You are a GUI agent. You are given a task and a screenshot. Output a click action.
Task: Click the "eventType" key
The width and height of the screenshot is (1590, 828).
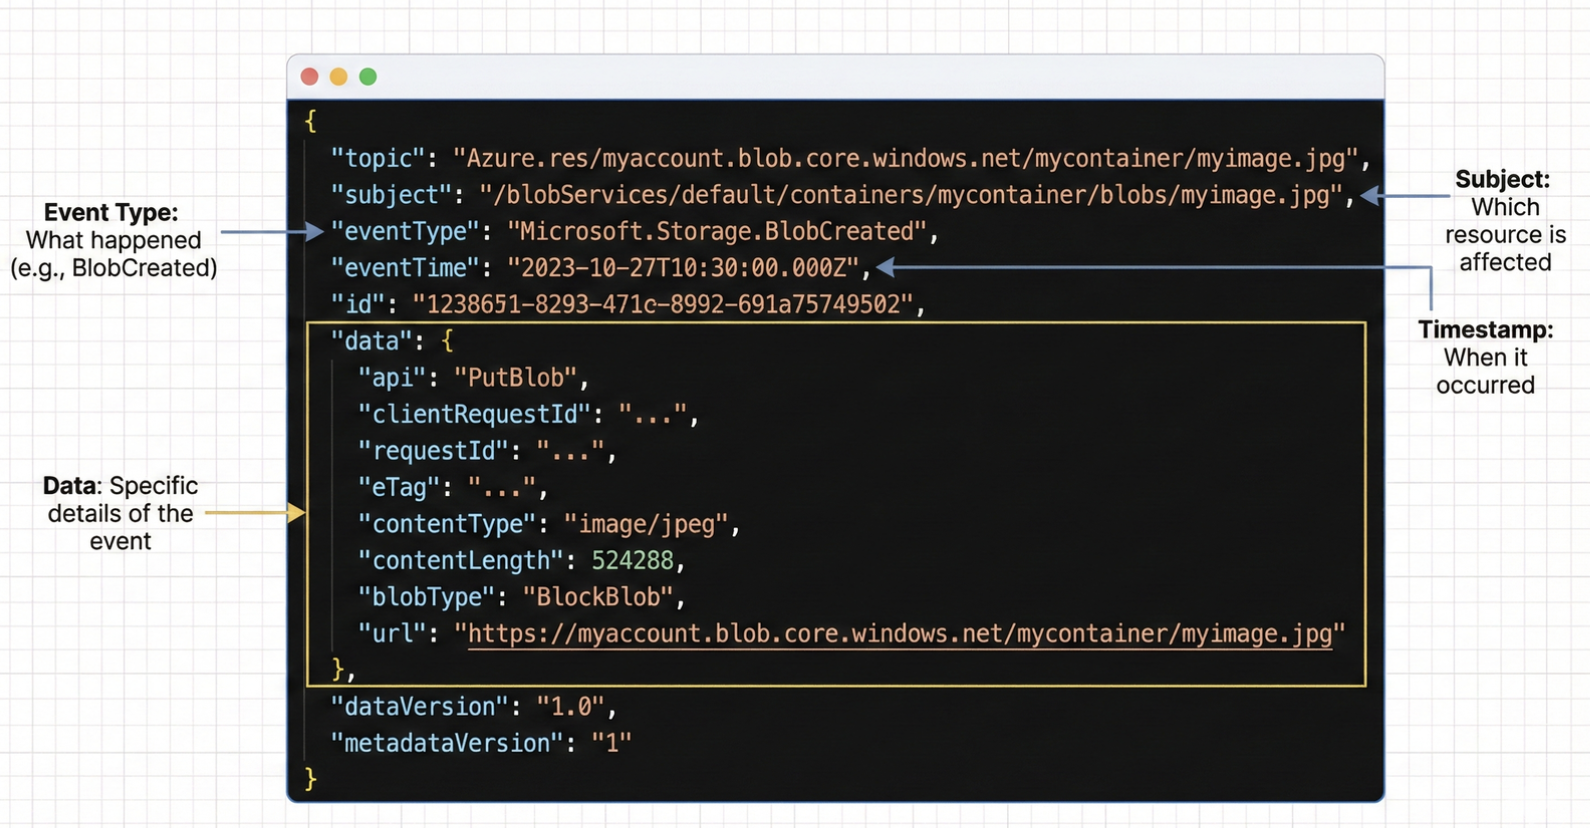coord(405,231)
